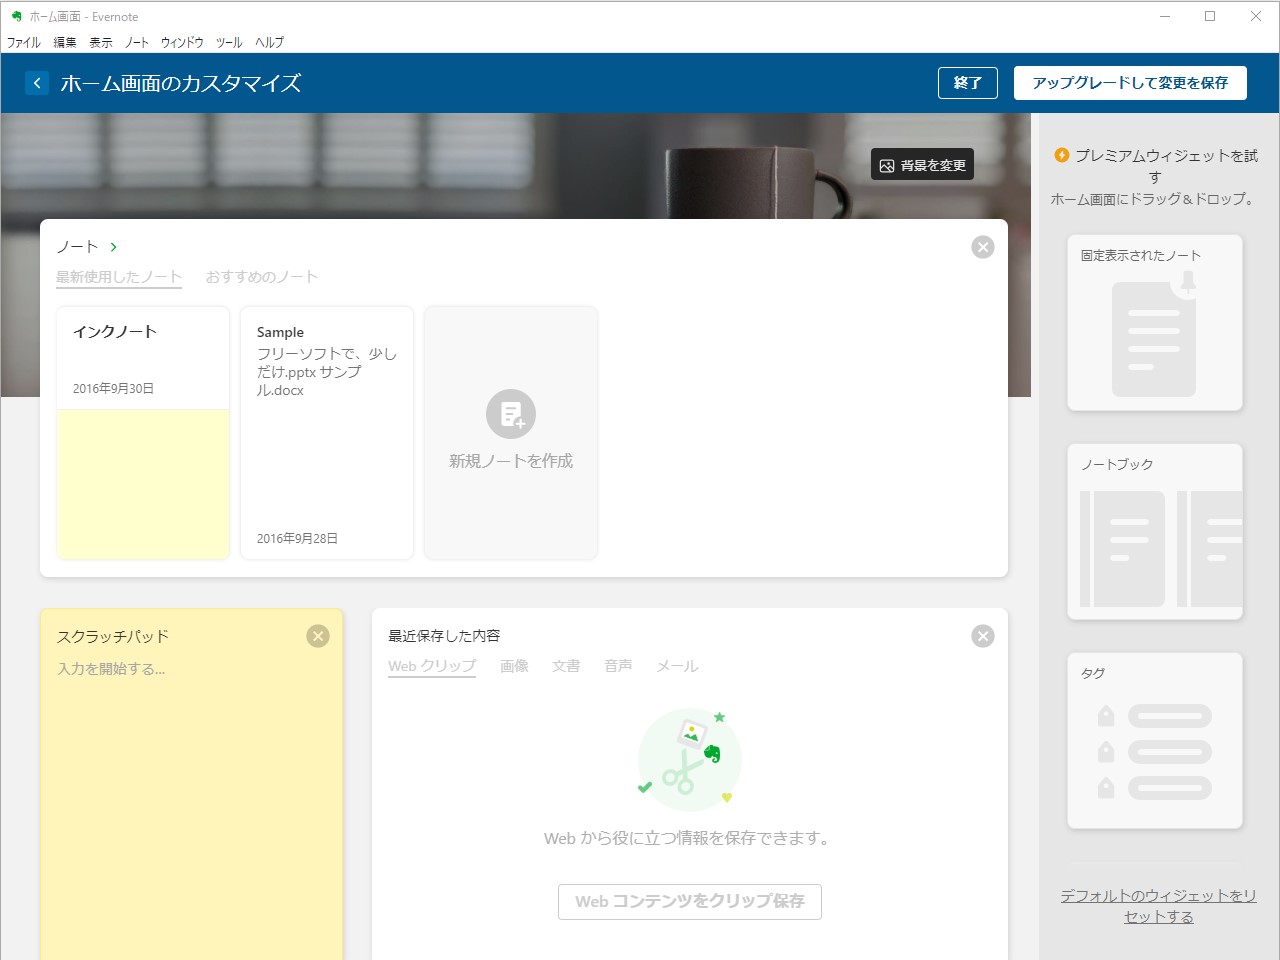Image resolution: width=1280 pixels, height=960 pixels.
Task: Click the ホーム画面のカスタマイズ heading
Action: tap(181, 83)
